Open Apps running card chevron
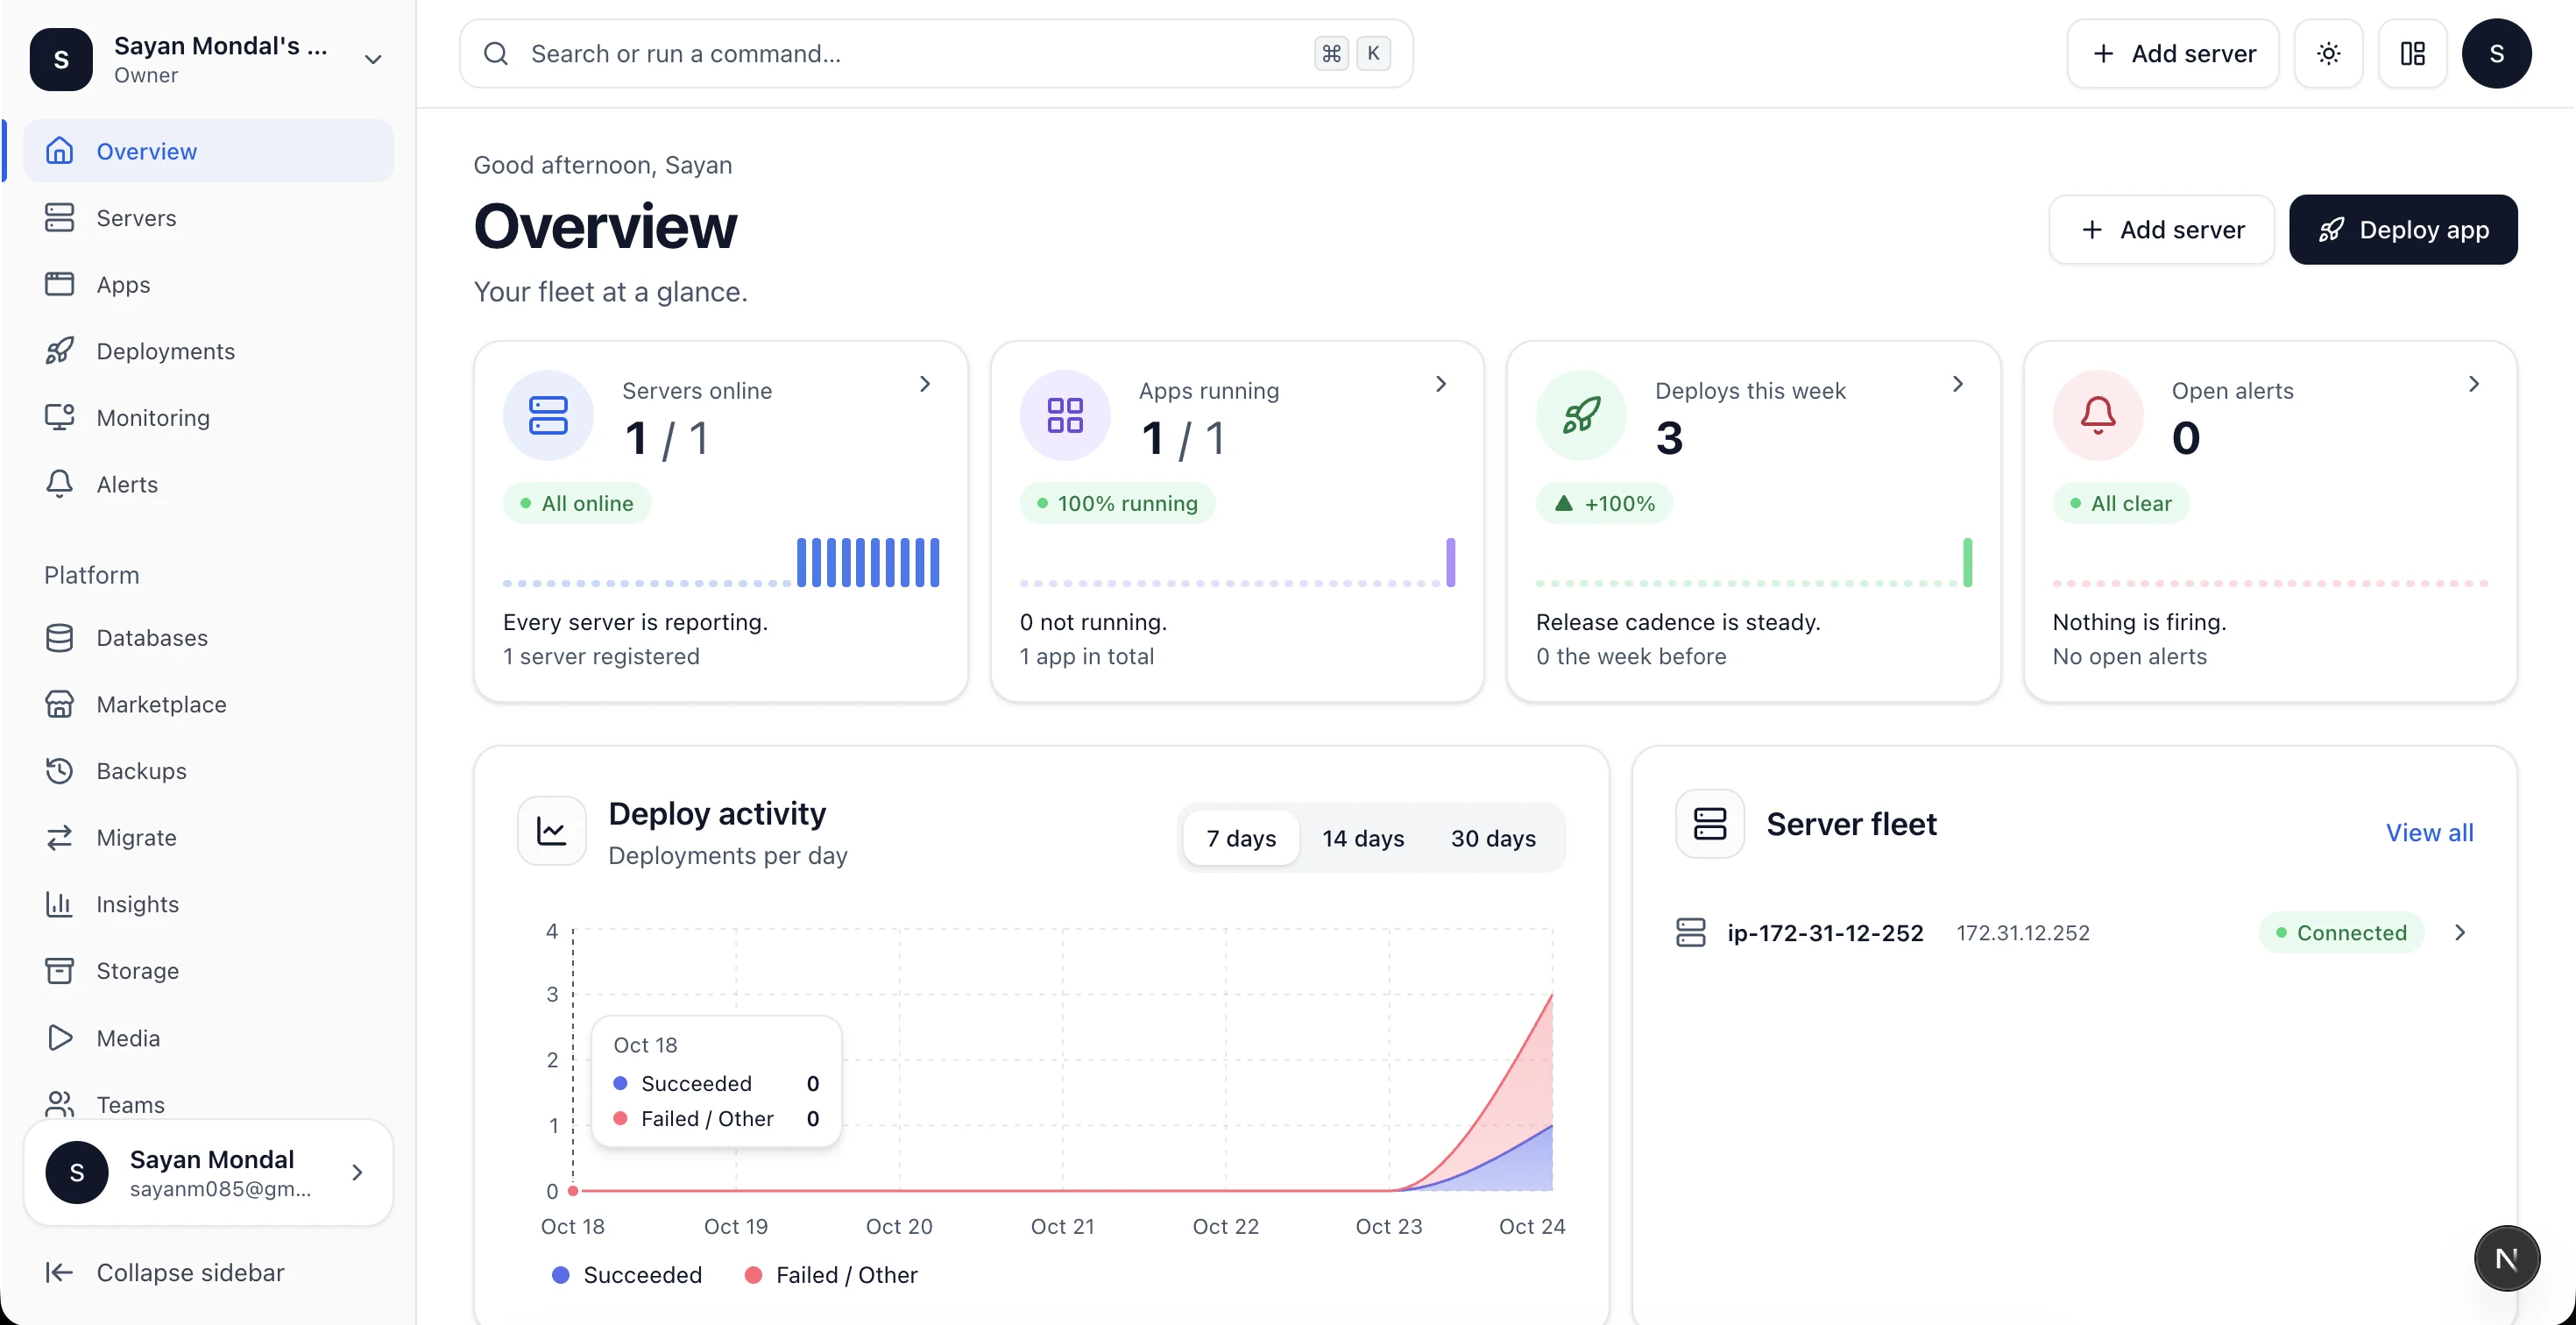Screen dimensions: 2576x1325 (x=1441, y=384)
